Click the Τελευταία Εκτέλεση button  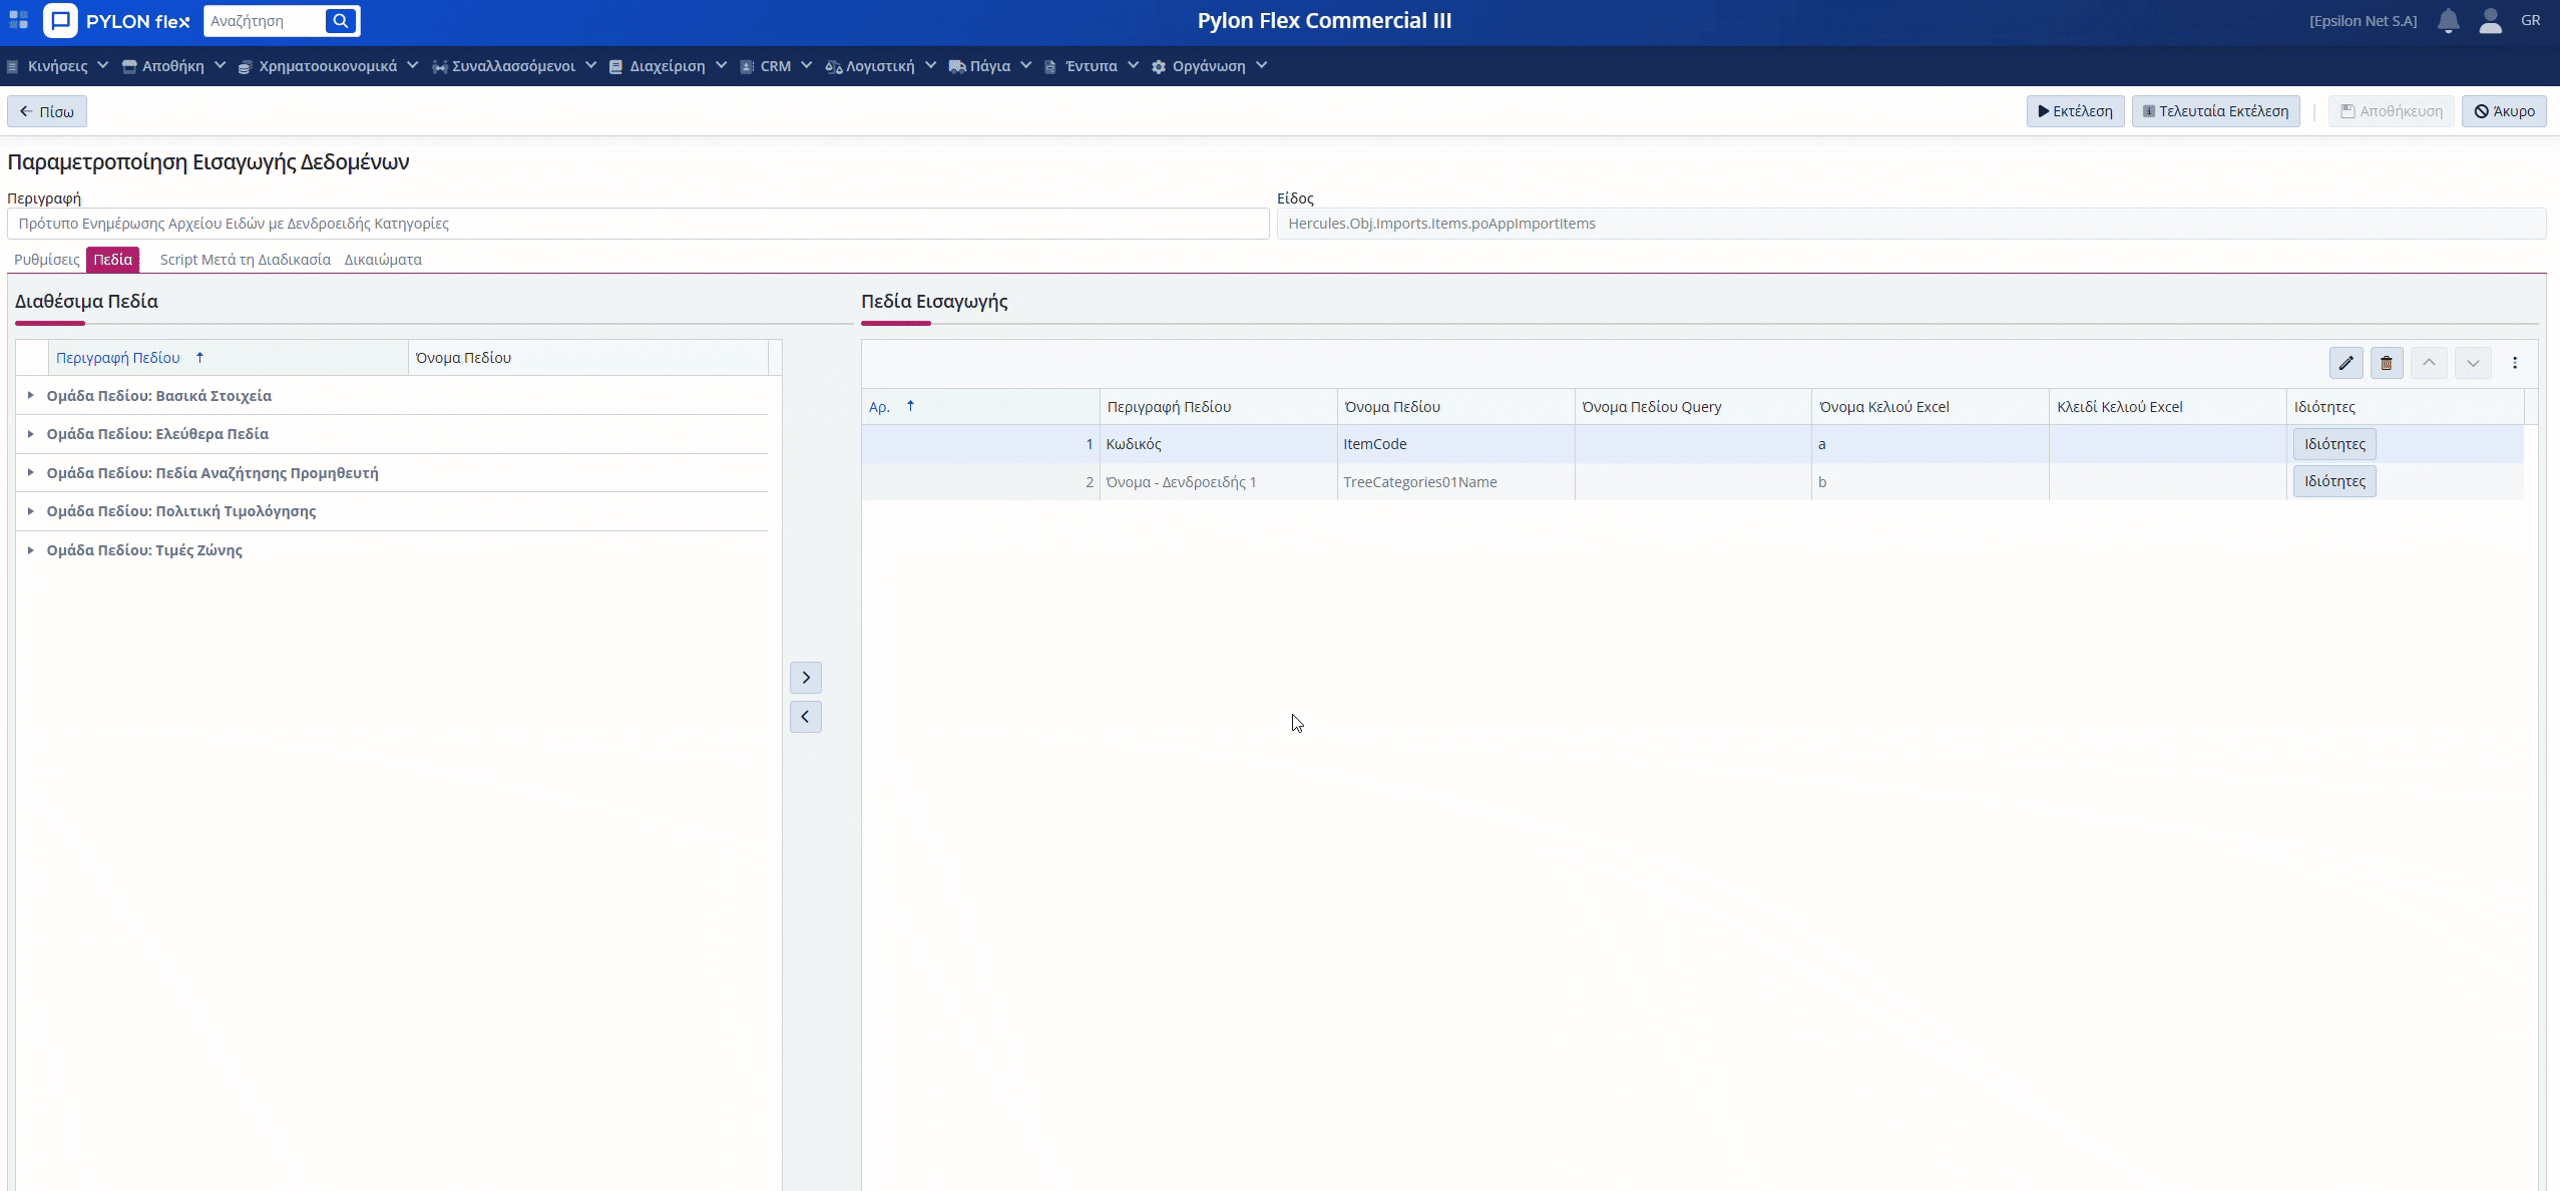[2216, 112]
